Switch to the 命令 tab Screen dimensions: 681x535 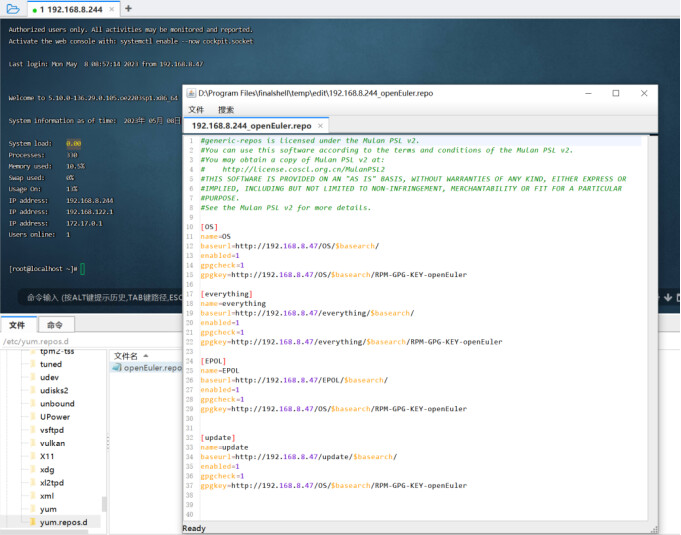click(55, 325)
